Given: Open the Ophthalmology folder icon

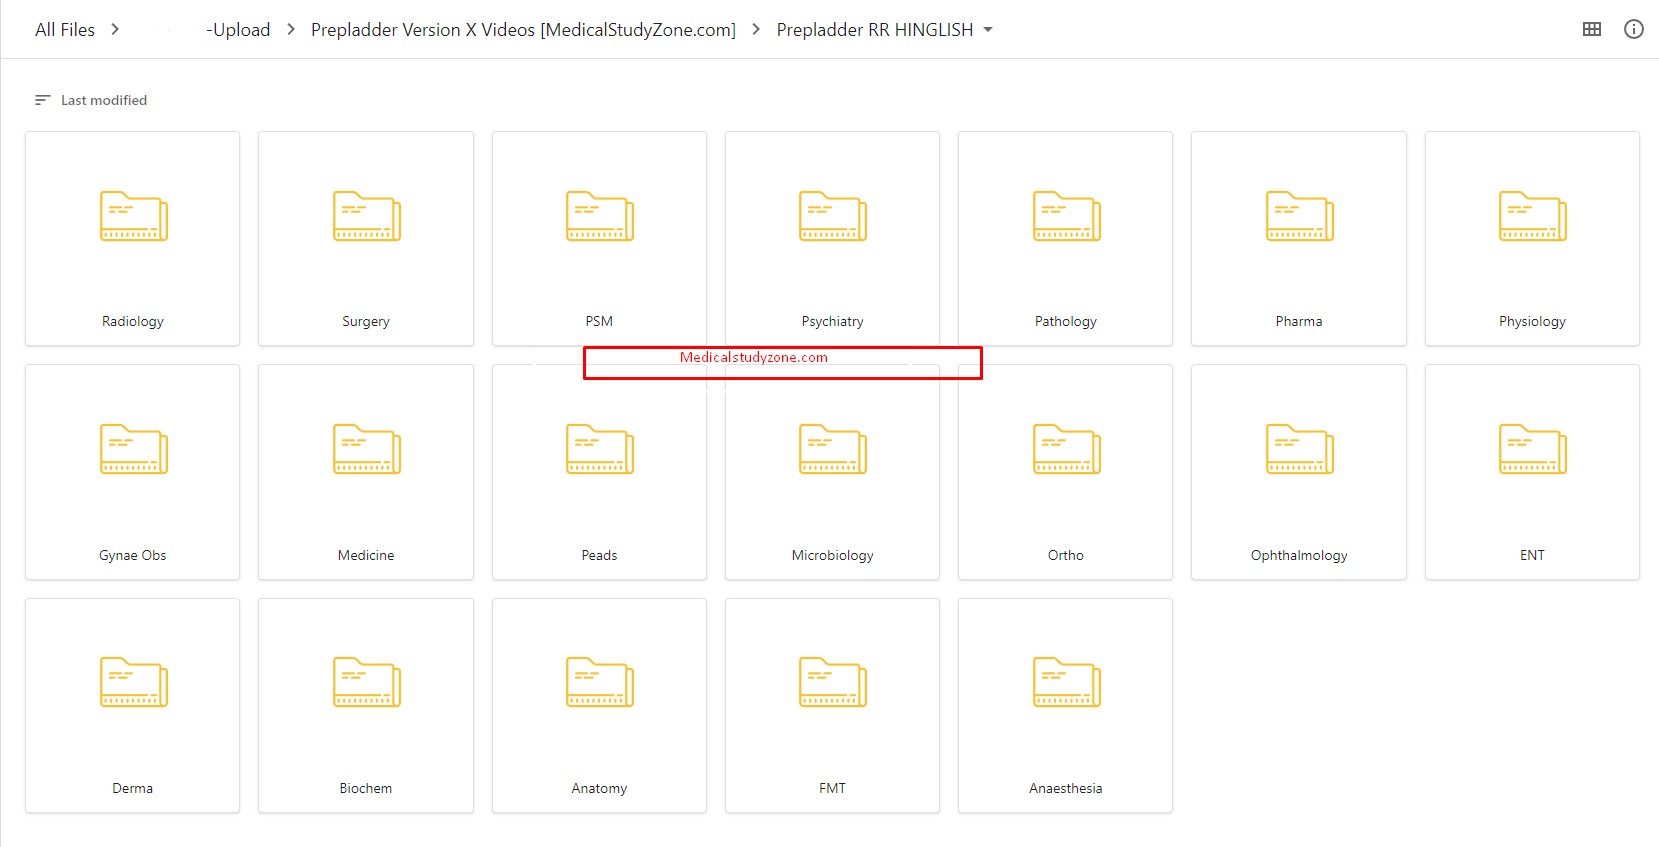Looking at the screenshot, I should [x=1299, y=449].
